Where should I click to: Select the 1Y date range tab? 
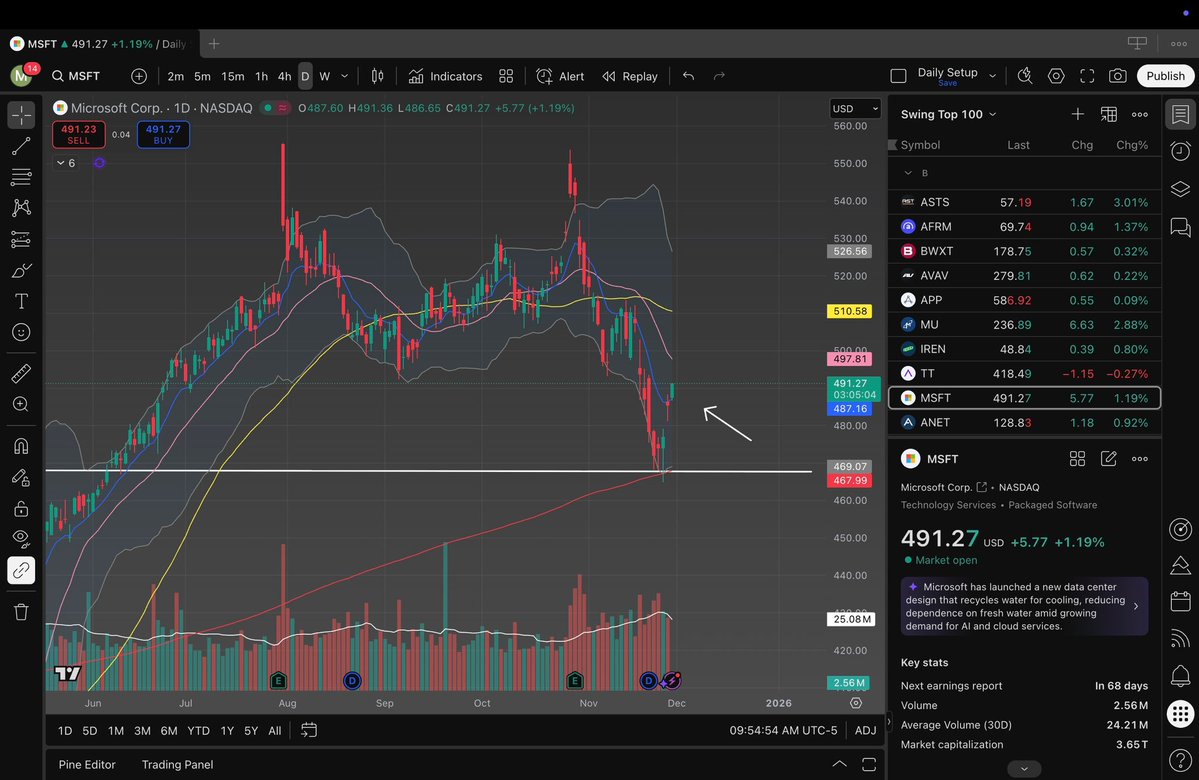coord(226,731)
